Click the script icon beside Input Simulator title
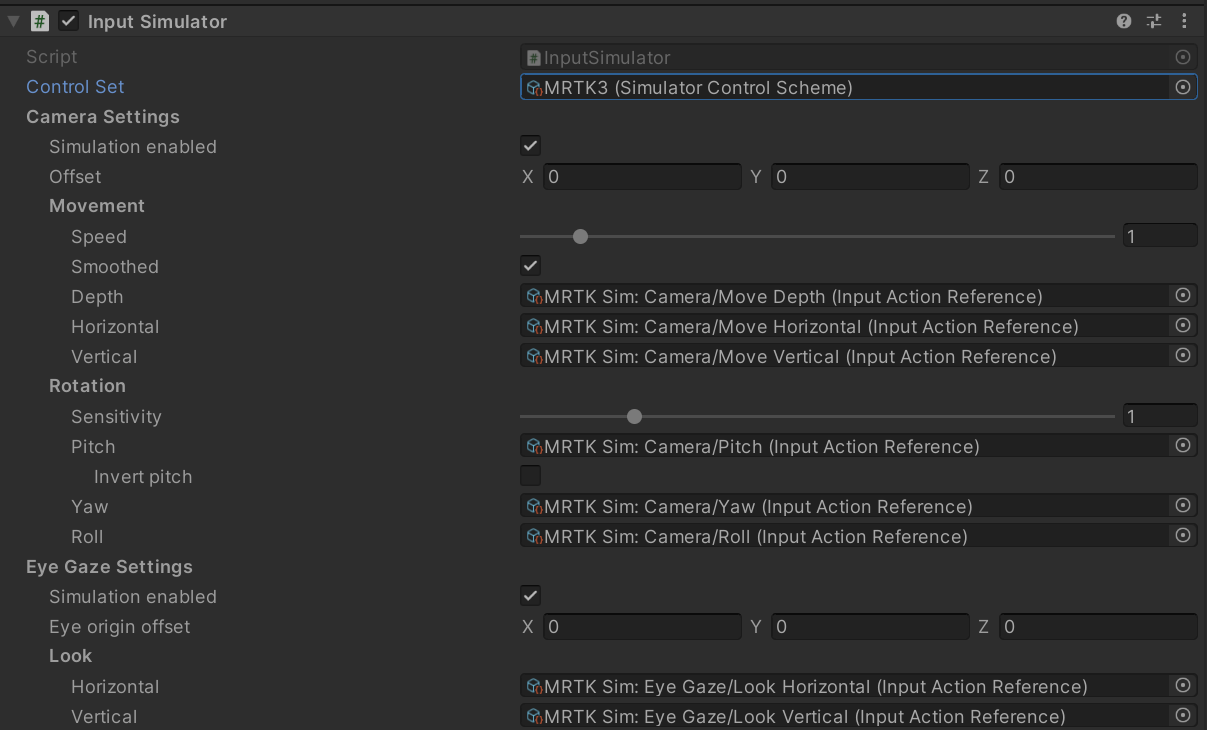 40,21
